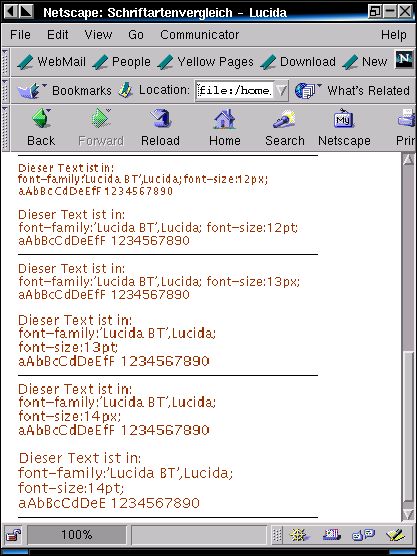Click the text 'font-size:14pt;'
The height and width of the screenshot is (556, 417).
coord(71,488)
